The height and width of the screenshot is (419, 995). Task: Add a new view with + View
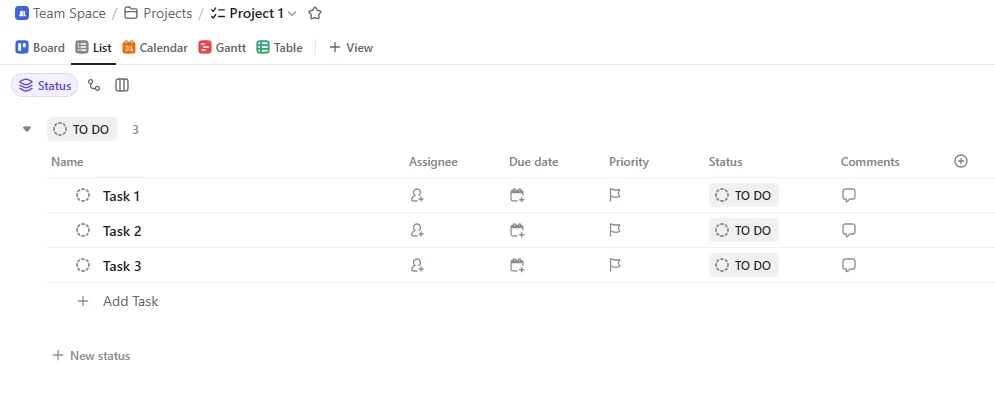coord(351,48)
